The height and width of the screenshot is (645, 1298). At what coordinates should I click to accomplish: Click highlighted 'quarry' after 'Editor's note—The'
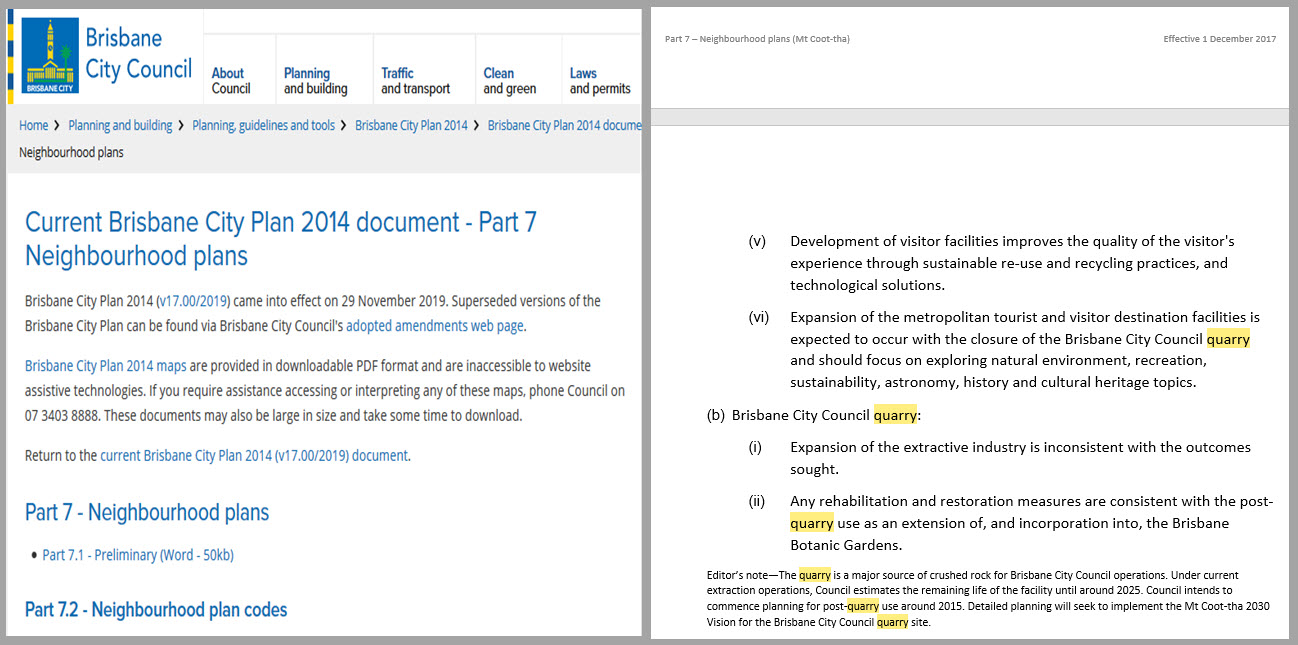[815, 575]
